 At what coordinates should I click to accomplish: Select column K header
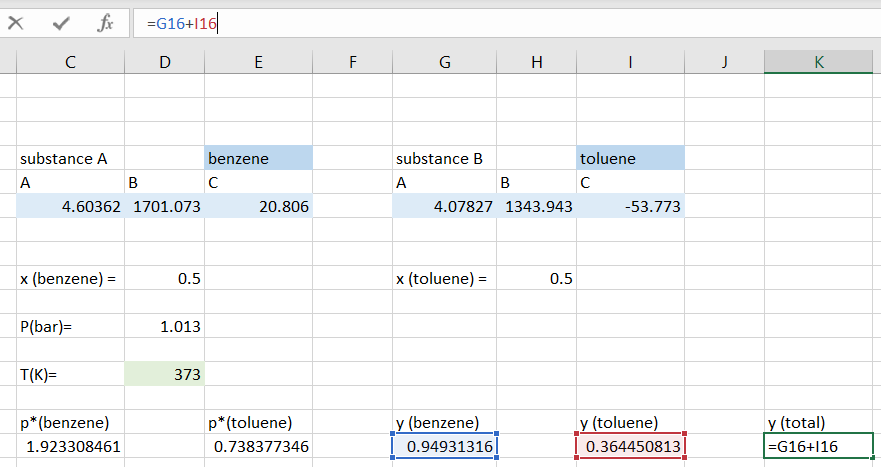click(x=818, y=62)
